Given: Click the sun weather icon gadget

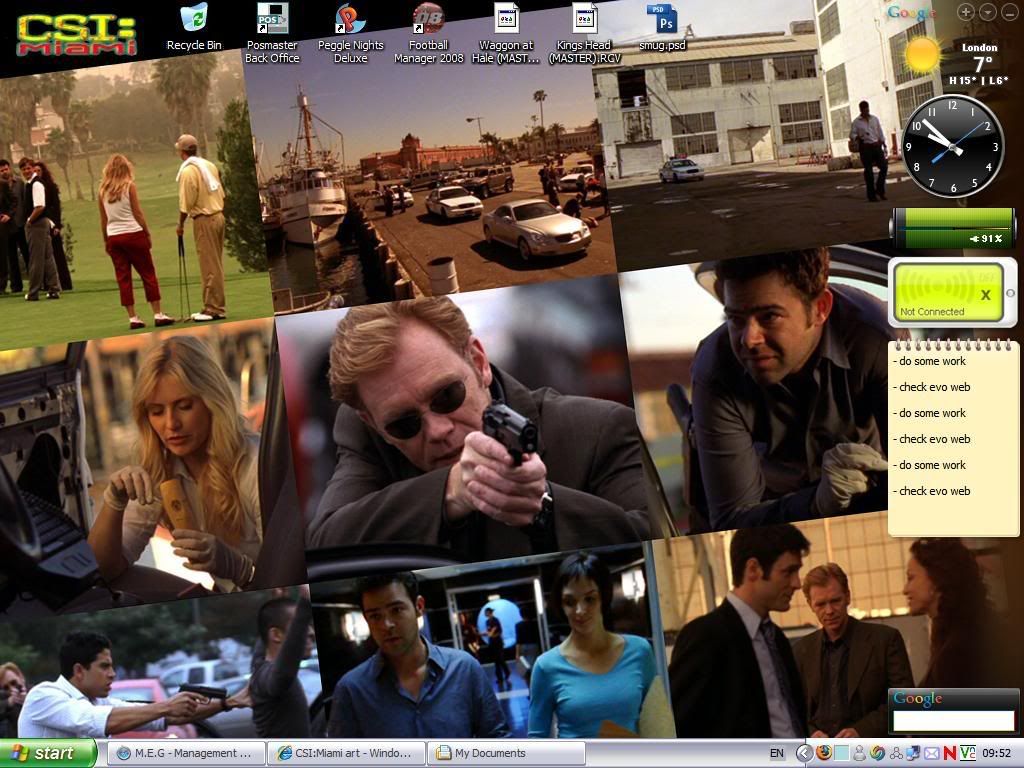Looking at the screenshot, I should point(923,56).
